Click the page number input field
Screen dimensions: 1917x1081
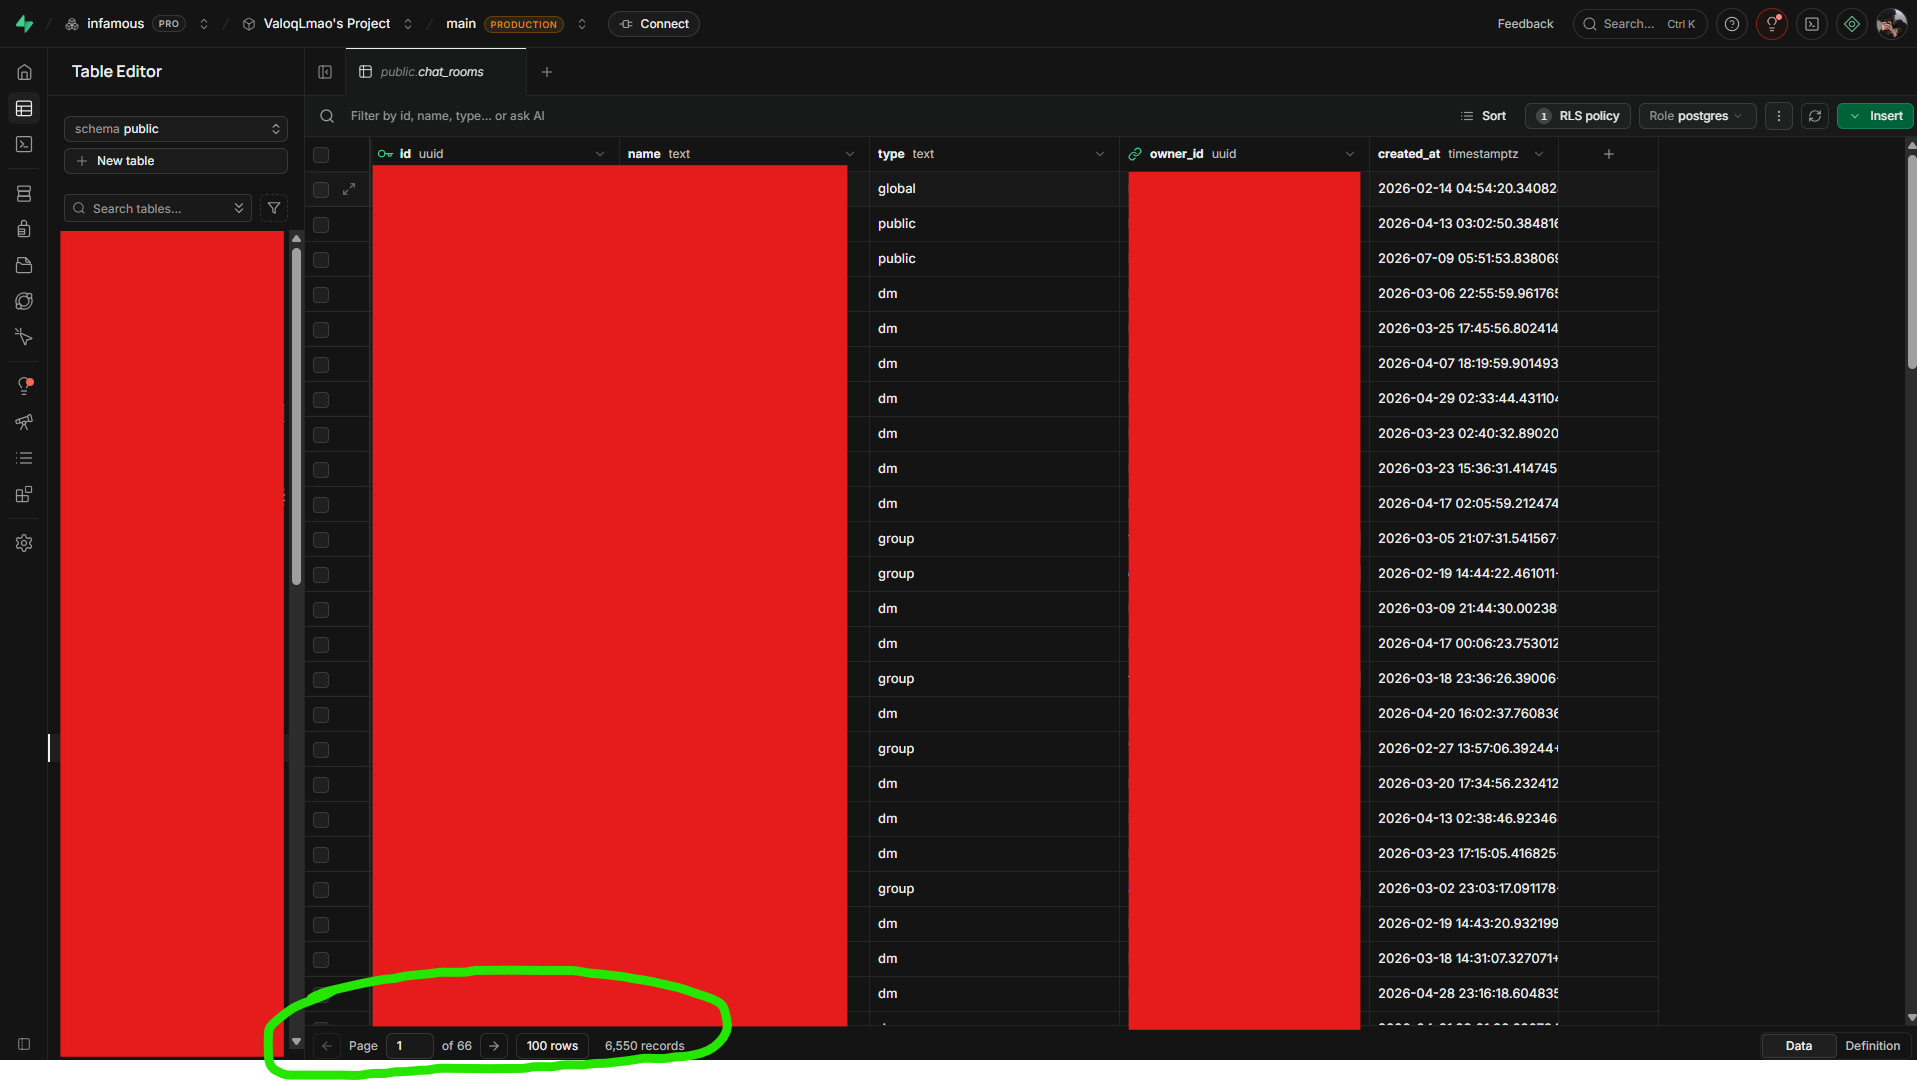[410, 1046]
